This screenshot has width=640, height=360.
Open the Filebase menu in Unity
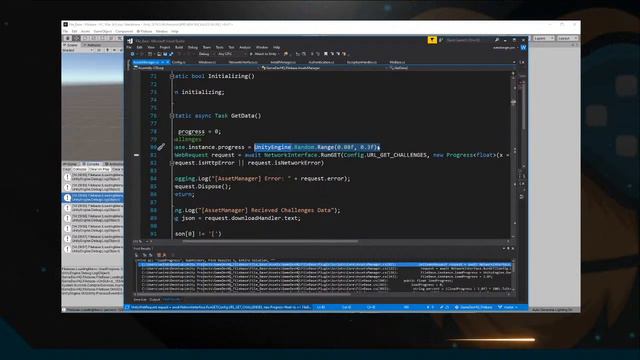pyautogui.click(x=144, y=31)
